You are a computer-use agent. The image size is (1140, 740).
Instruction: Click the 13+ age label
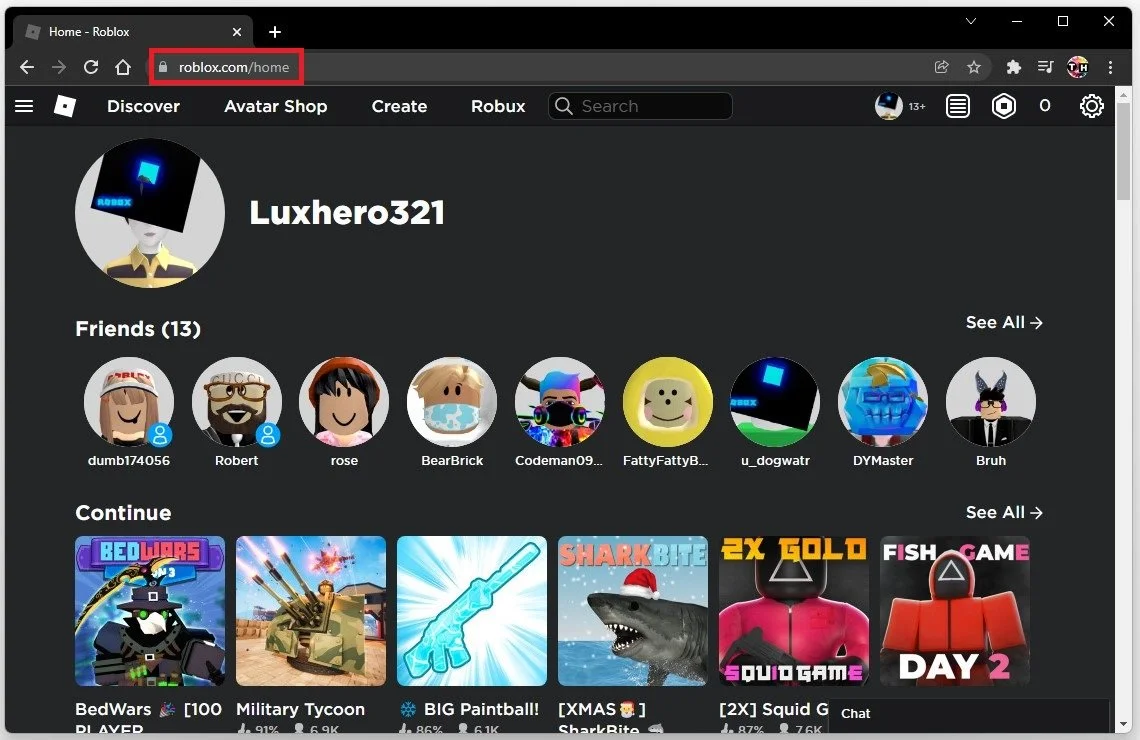click(x=917, y=107)
